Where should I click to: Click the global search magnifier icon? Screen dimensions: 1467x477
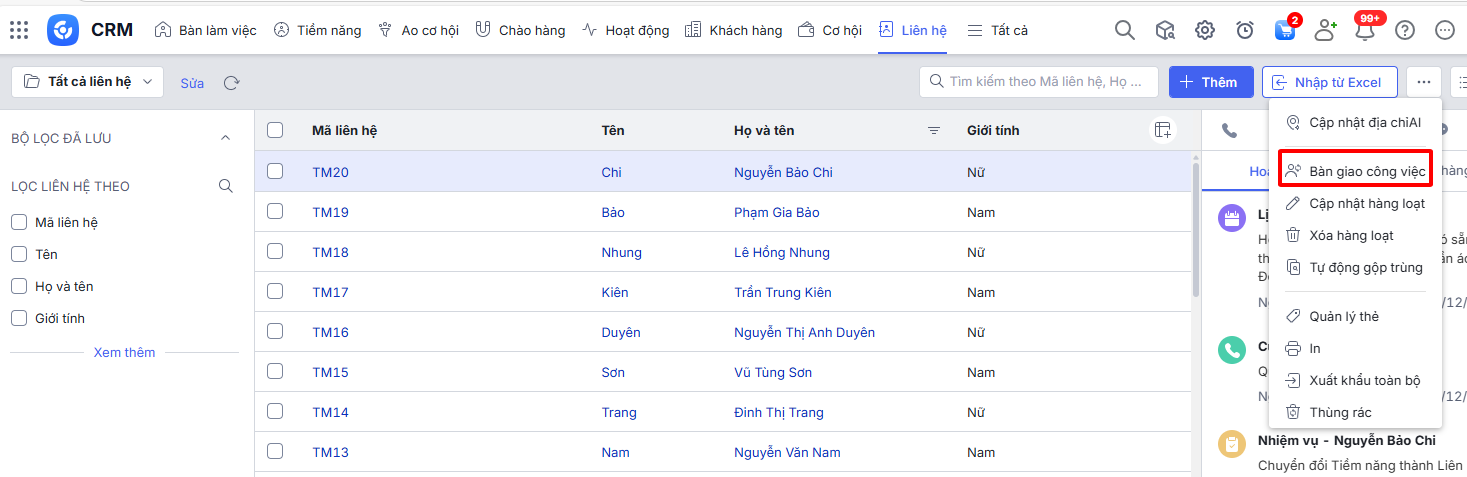point(1125,30)
